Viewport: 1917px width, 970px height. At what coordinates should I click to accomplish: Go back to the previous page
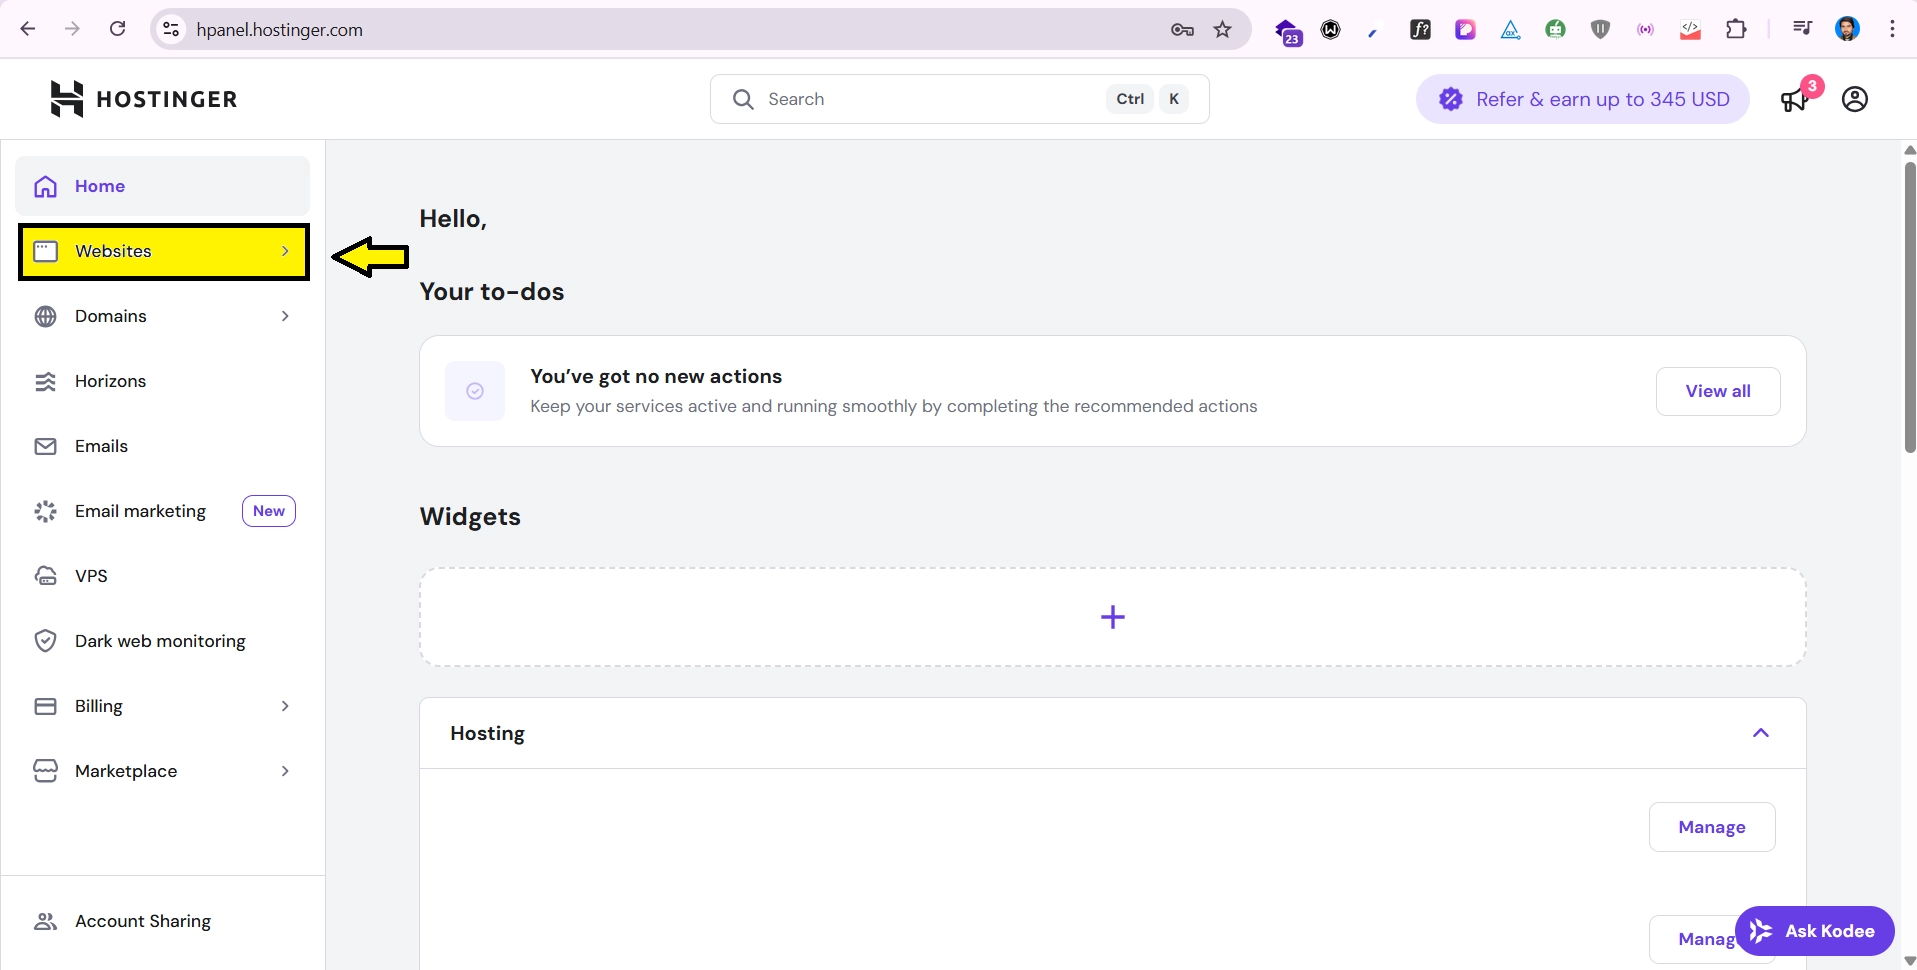coord(28,29)
